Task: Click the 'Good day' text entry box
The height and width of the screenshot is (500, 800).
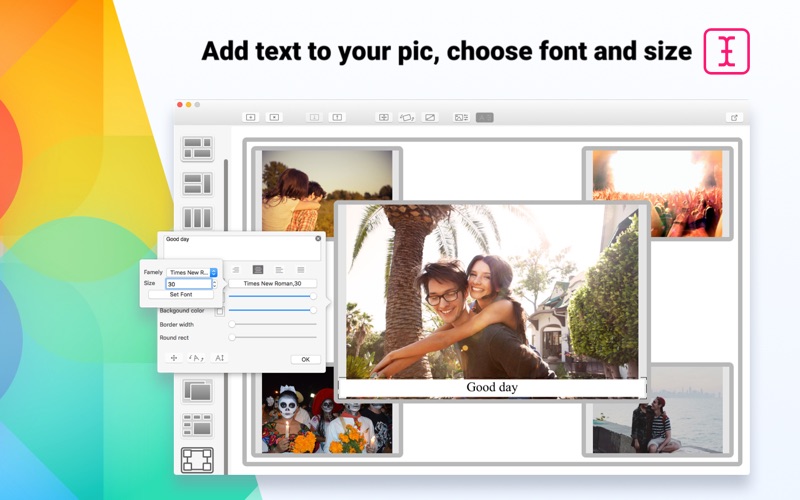Action: (x=242, y=247)
